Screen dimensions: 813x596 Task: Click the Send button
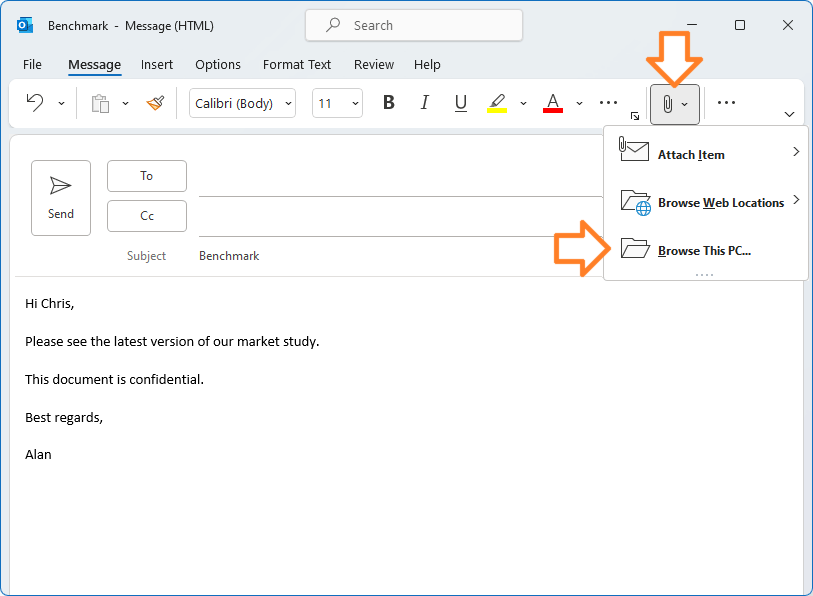point(60,197)
